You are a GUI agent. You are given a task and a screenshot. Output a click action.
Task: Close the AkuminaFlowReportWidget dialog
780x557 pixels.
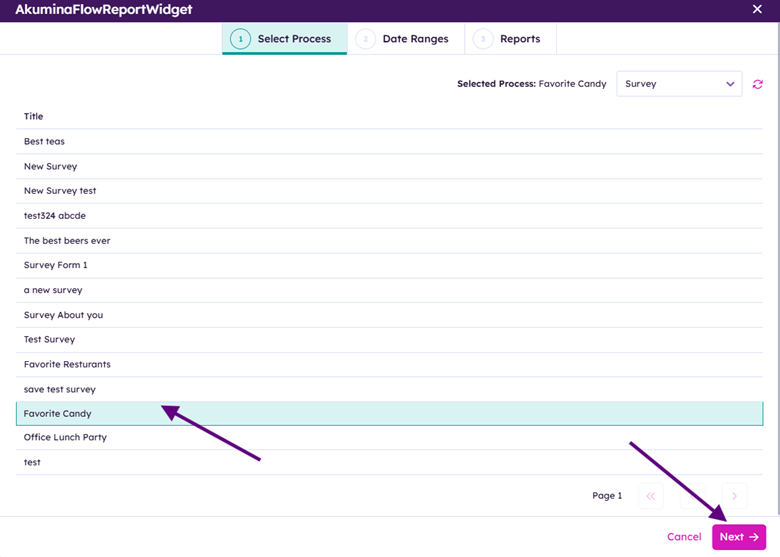pyautogui.click(x=757, y=9)
